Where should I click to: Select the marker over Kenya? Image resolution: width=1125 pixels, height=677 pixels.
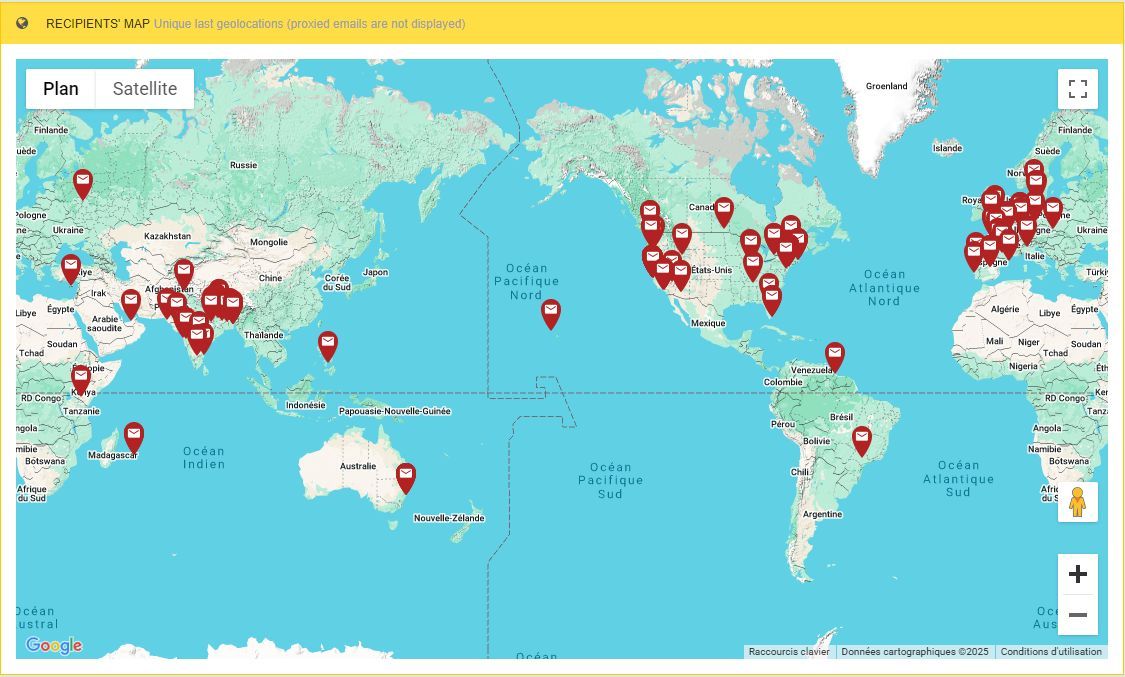(81, 374)
